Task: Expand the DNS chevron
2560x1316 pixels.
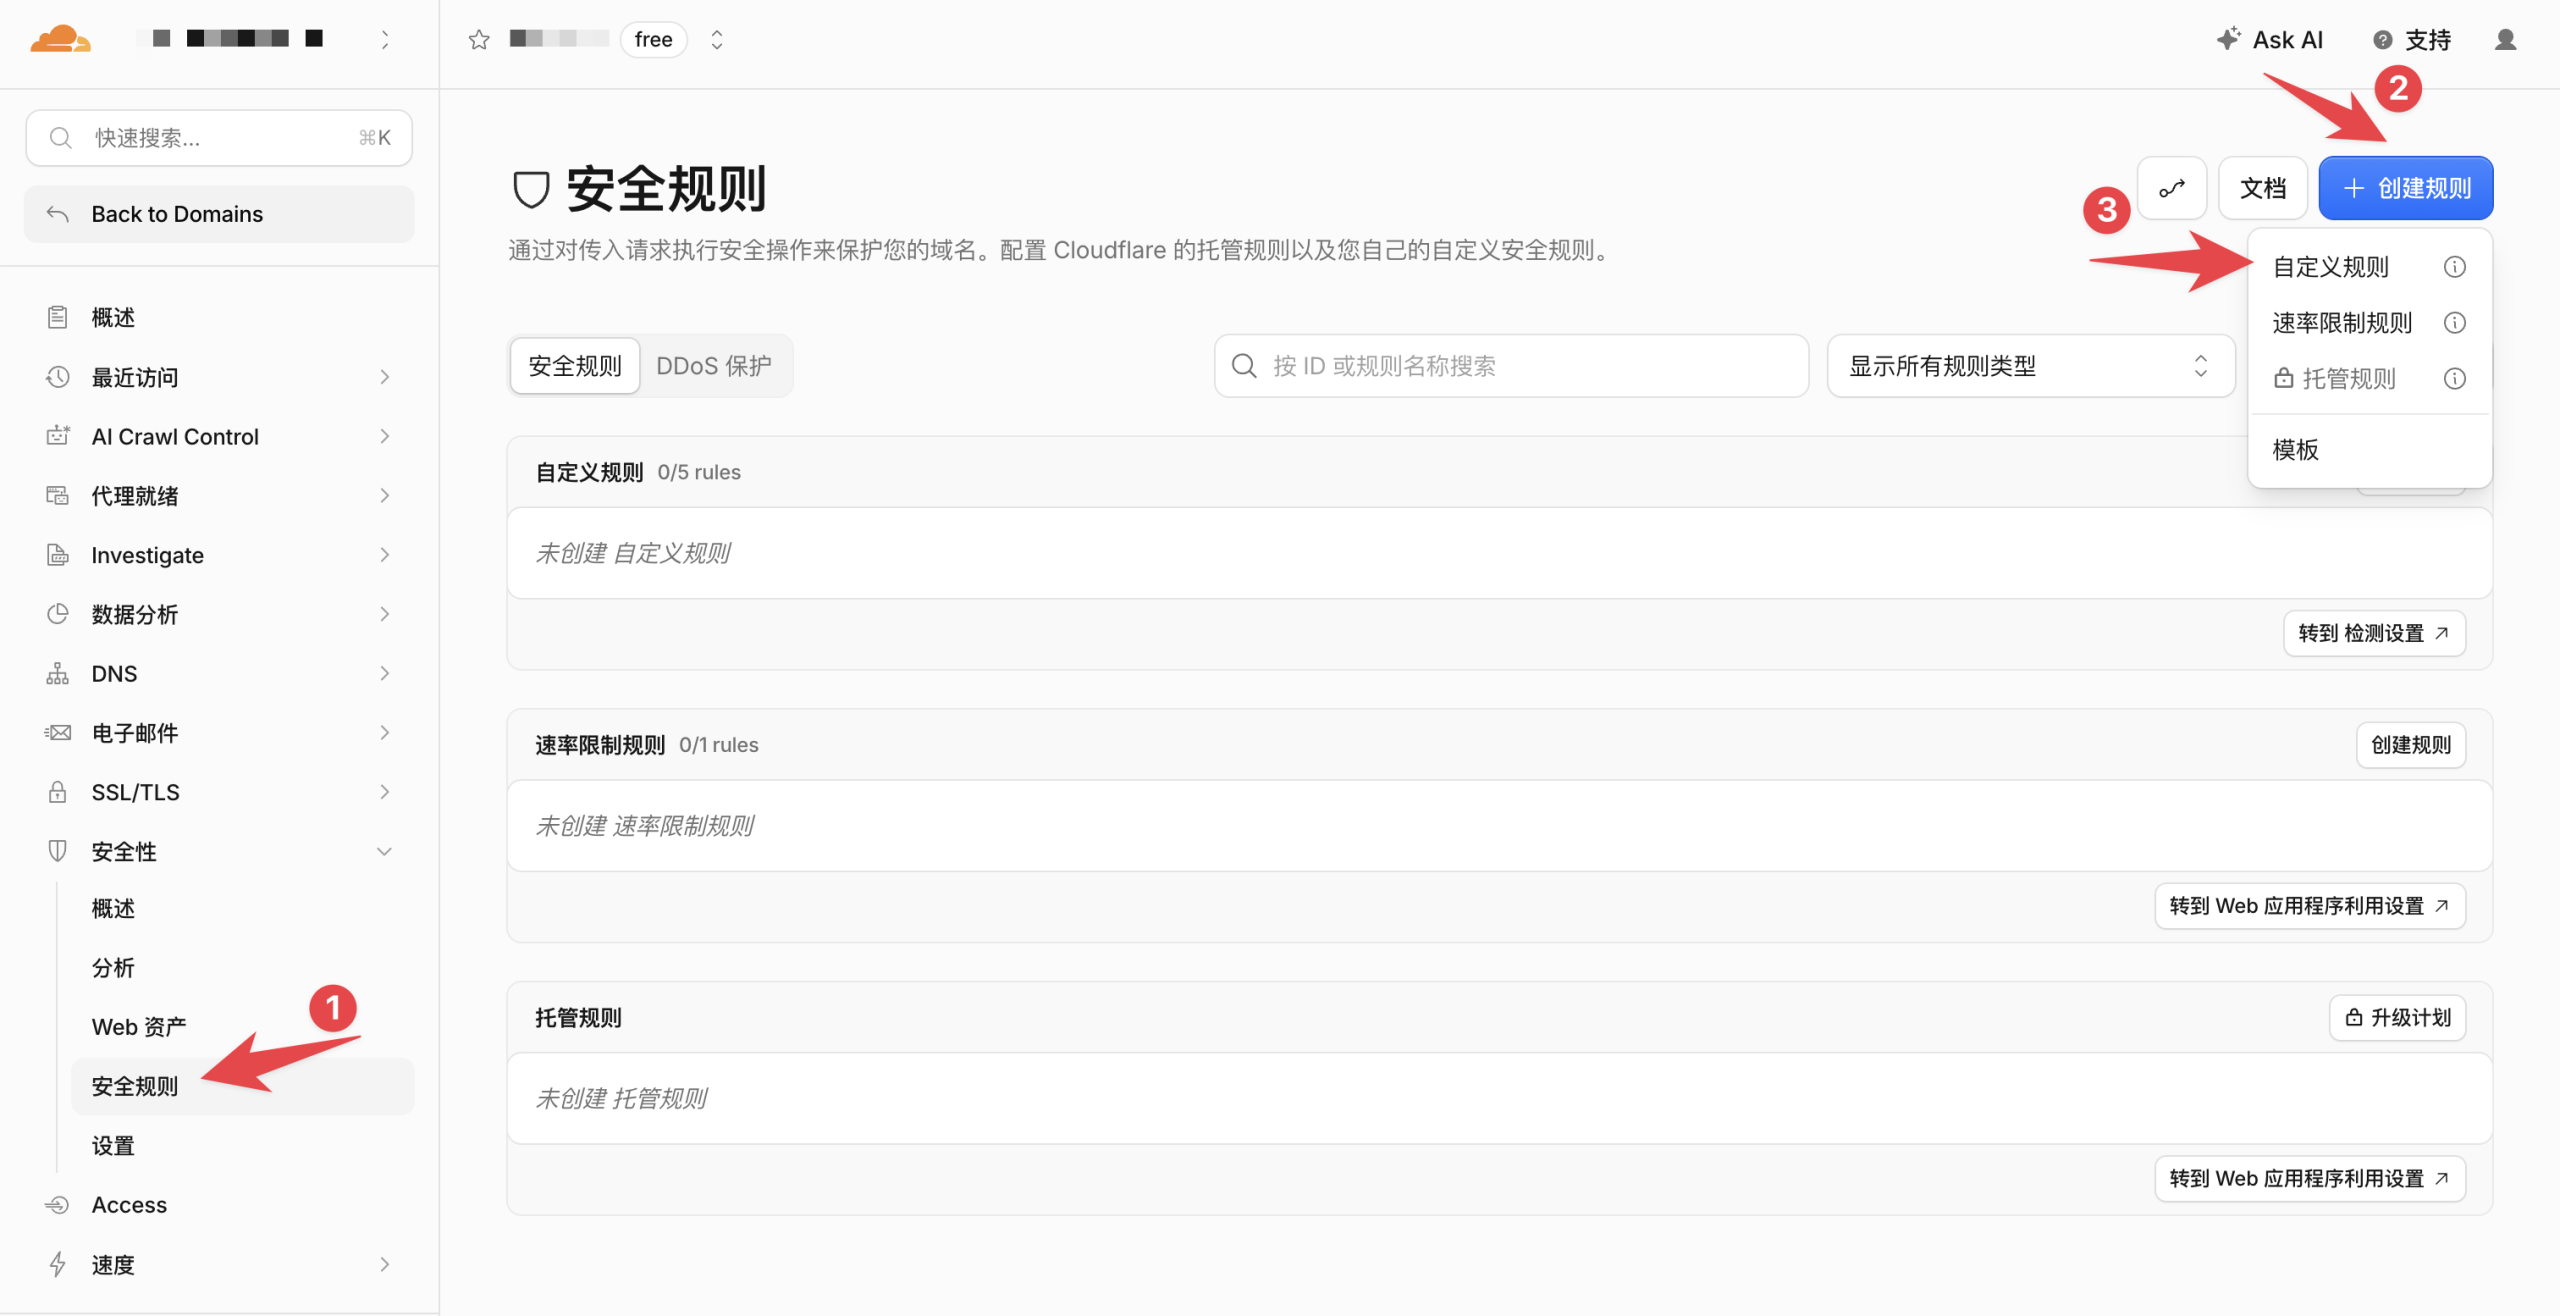Action: click(385, 674)
